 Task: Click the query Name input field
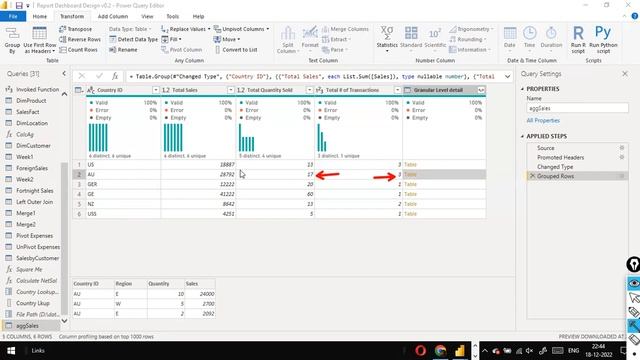coord(577,108)
